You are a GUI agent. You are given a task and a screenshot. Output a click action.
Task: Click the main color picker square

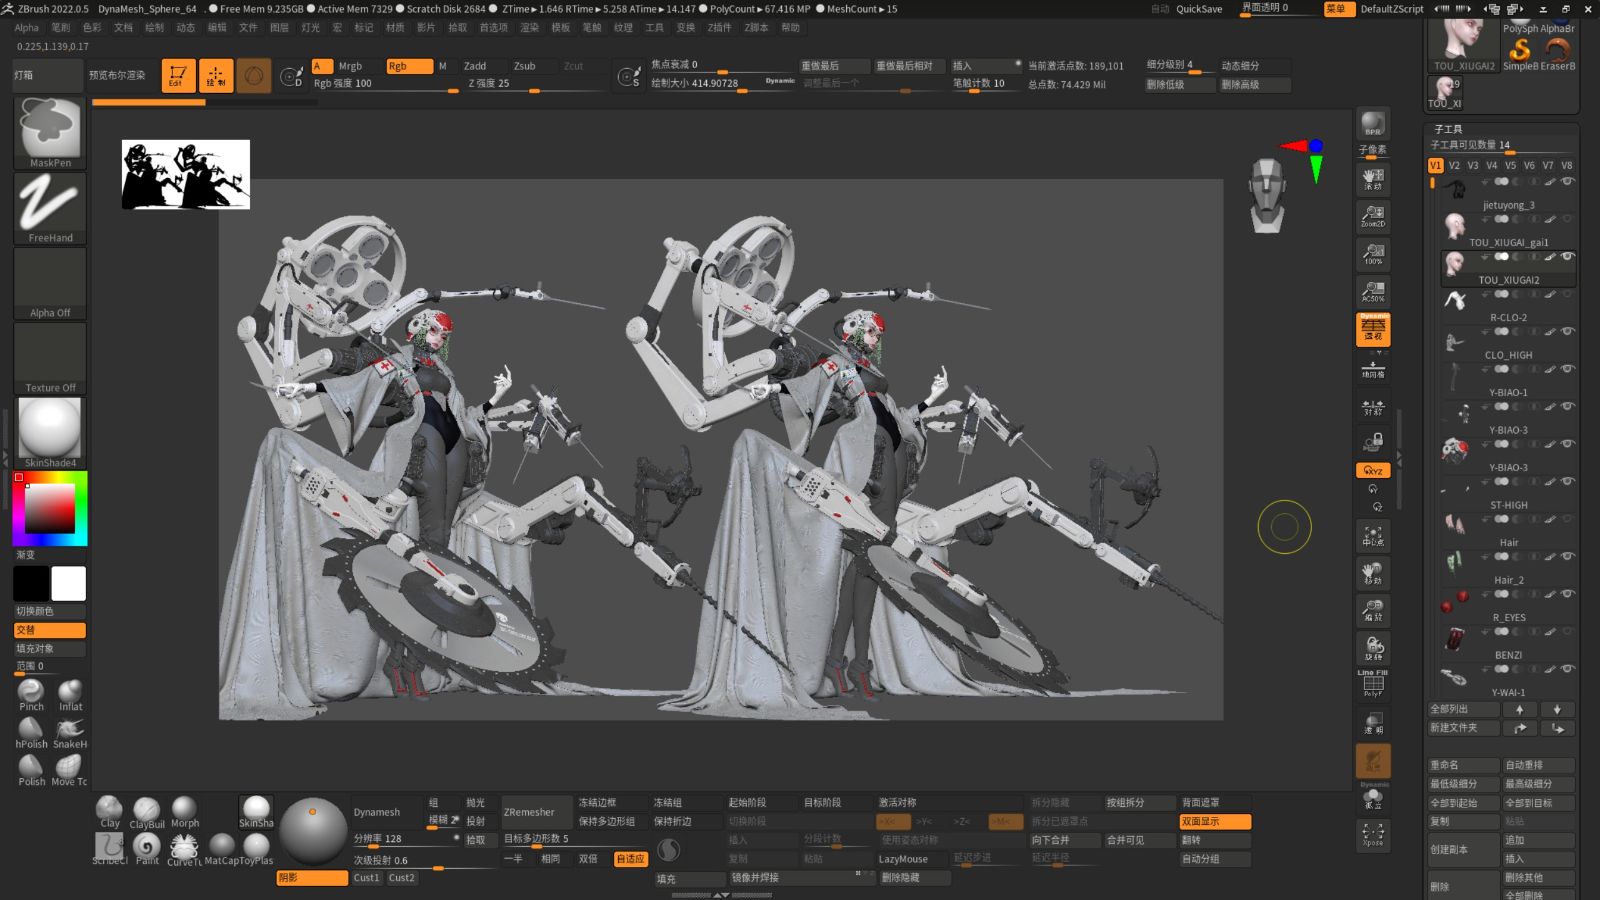(50, 508)
